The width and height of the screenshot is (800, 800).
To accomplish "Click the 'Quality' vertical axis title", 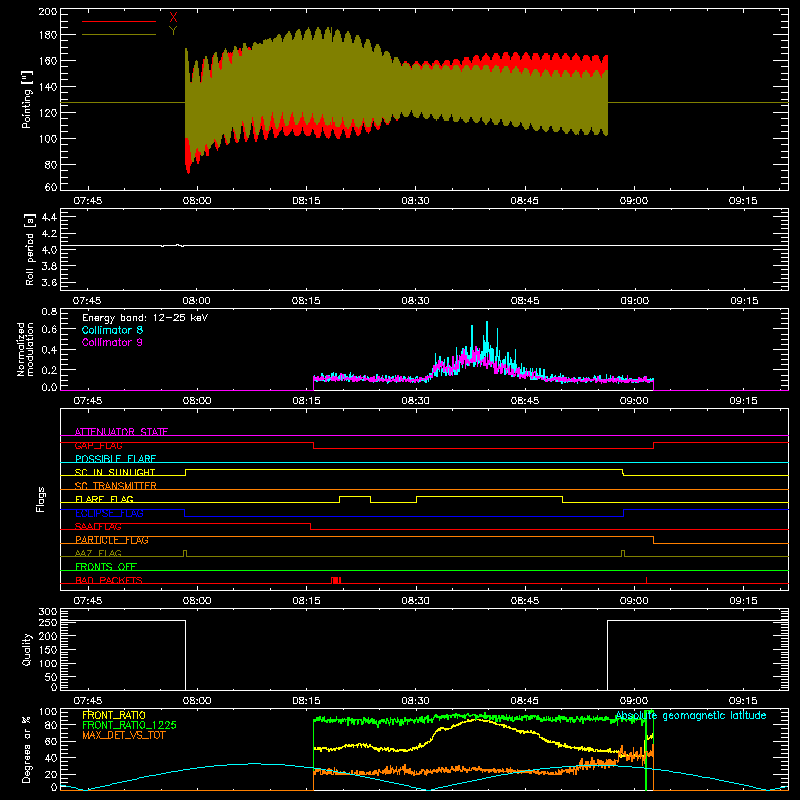I will click(x=27, y=649).
